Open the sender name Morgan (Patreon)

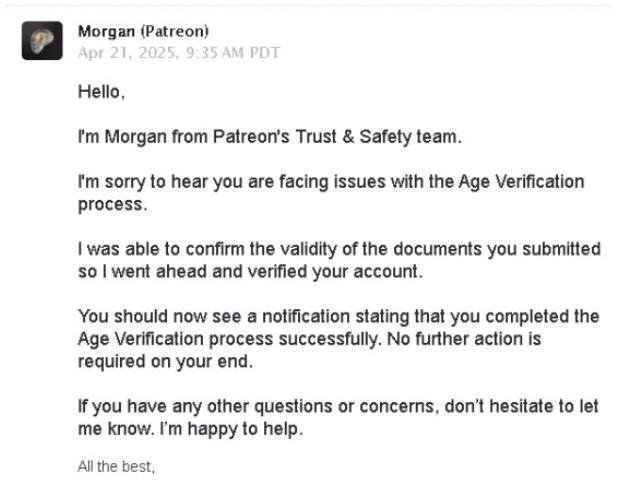click(143, 31)
